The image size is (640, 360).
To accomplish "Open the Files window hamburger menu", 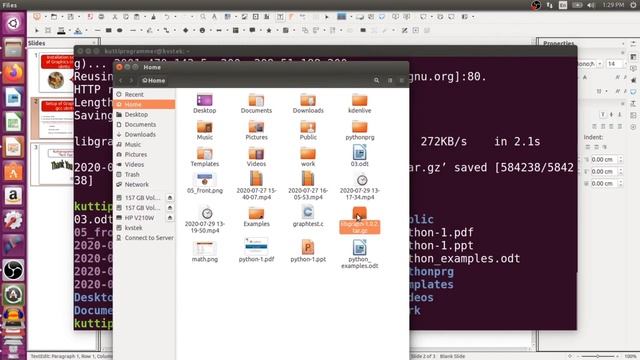I will click(x=402, y=81).
